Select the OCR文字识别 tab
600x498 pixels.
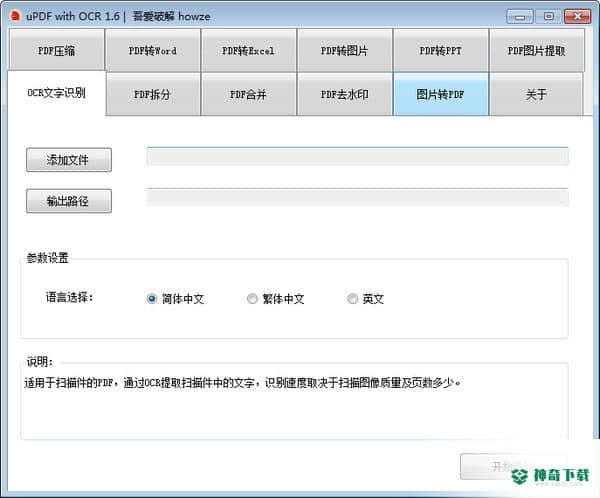pyautogui.click(x=56, y=93)
